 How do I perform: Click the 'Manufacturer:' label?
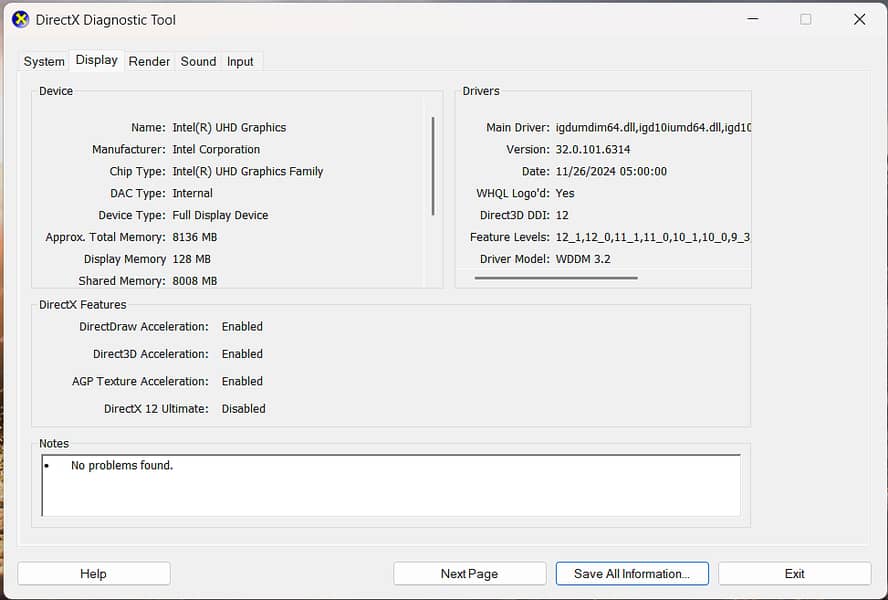click(x=129, y=150)
